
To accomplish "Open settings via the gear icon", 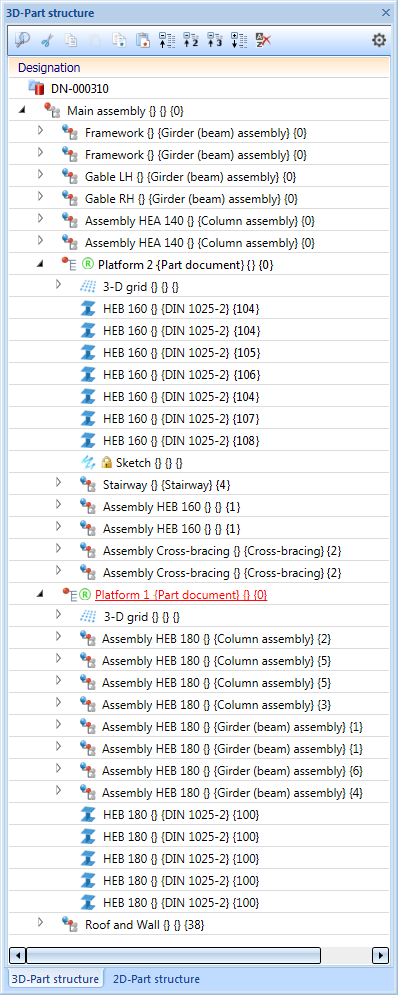I will pyautogui.click(x=379, y=40).
